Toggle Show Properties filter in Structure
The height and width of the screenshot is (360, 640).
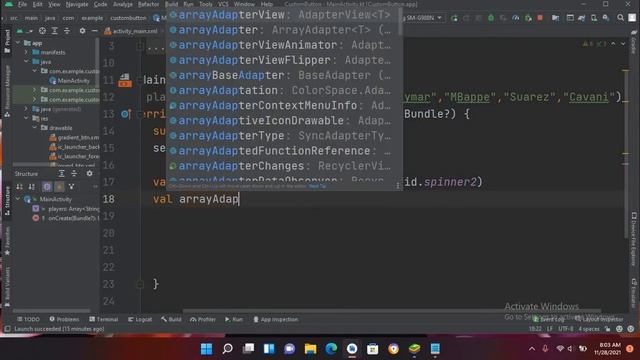click(x=47, y=187)
